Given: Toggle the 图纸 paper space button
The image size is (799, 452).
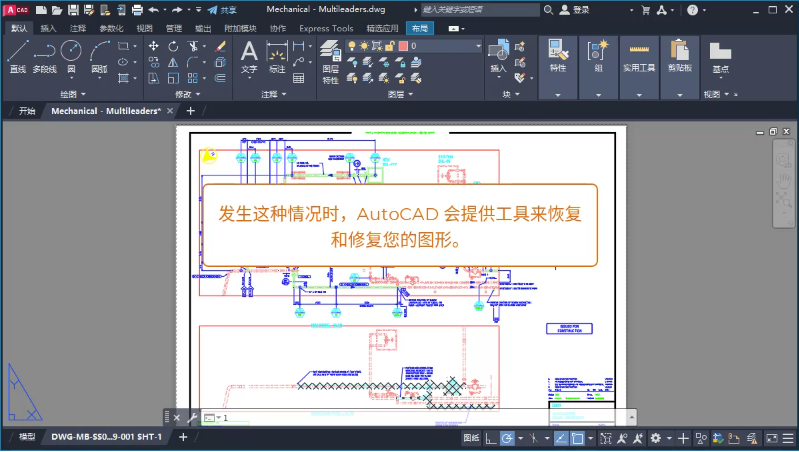Looking at the screenshot, I should tap(471, 438).
